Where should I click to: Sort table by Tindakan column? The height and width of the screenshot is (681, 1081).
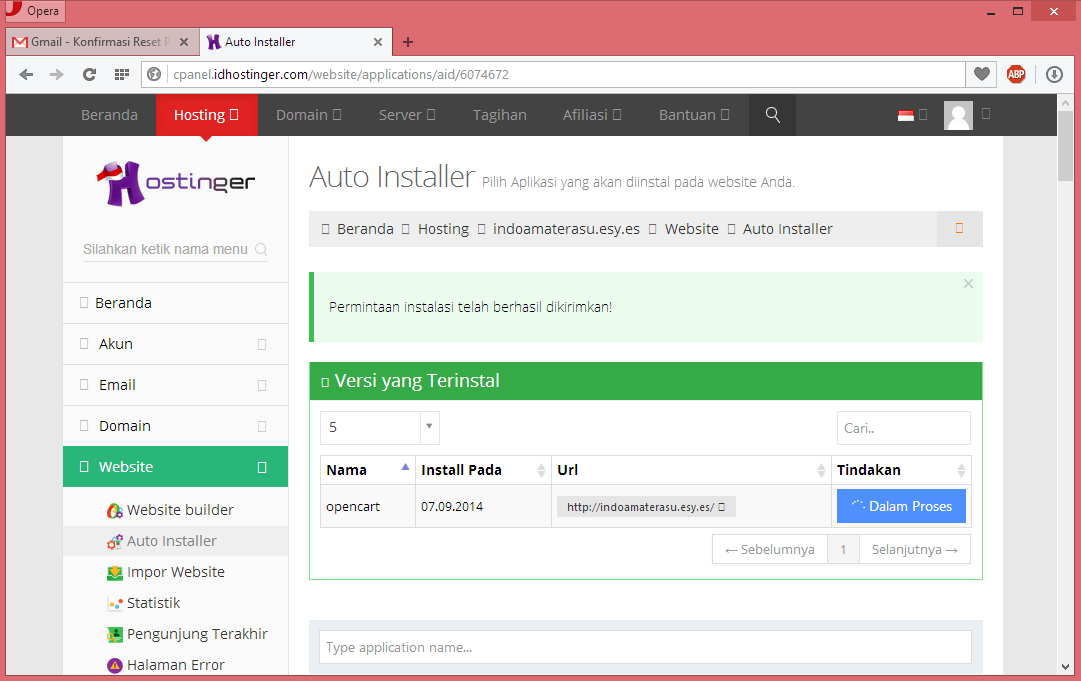click(x=901, y=470)
